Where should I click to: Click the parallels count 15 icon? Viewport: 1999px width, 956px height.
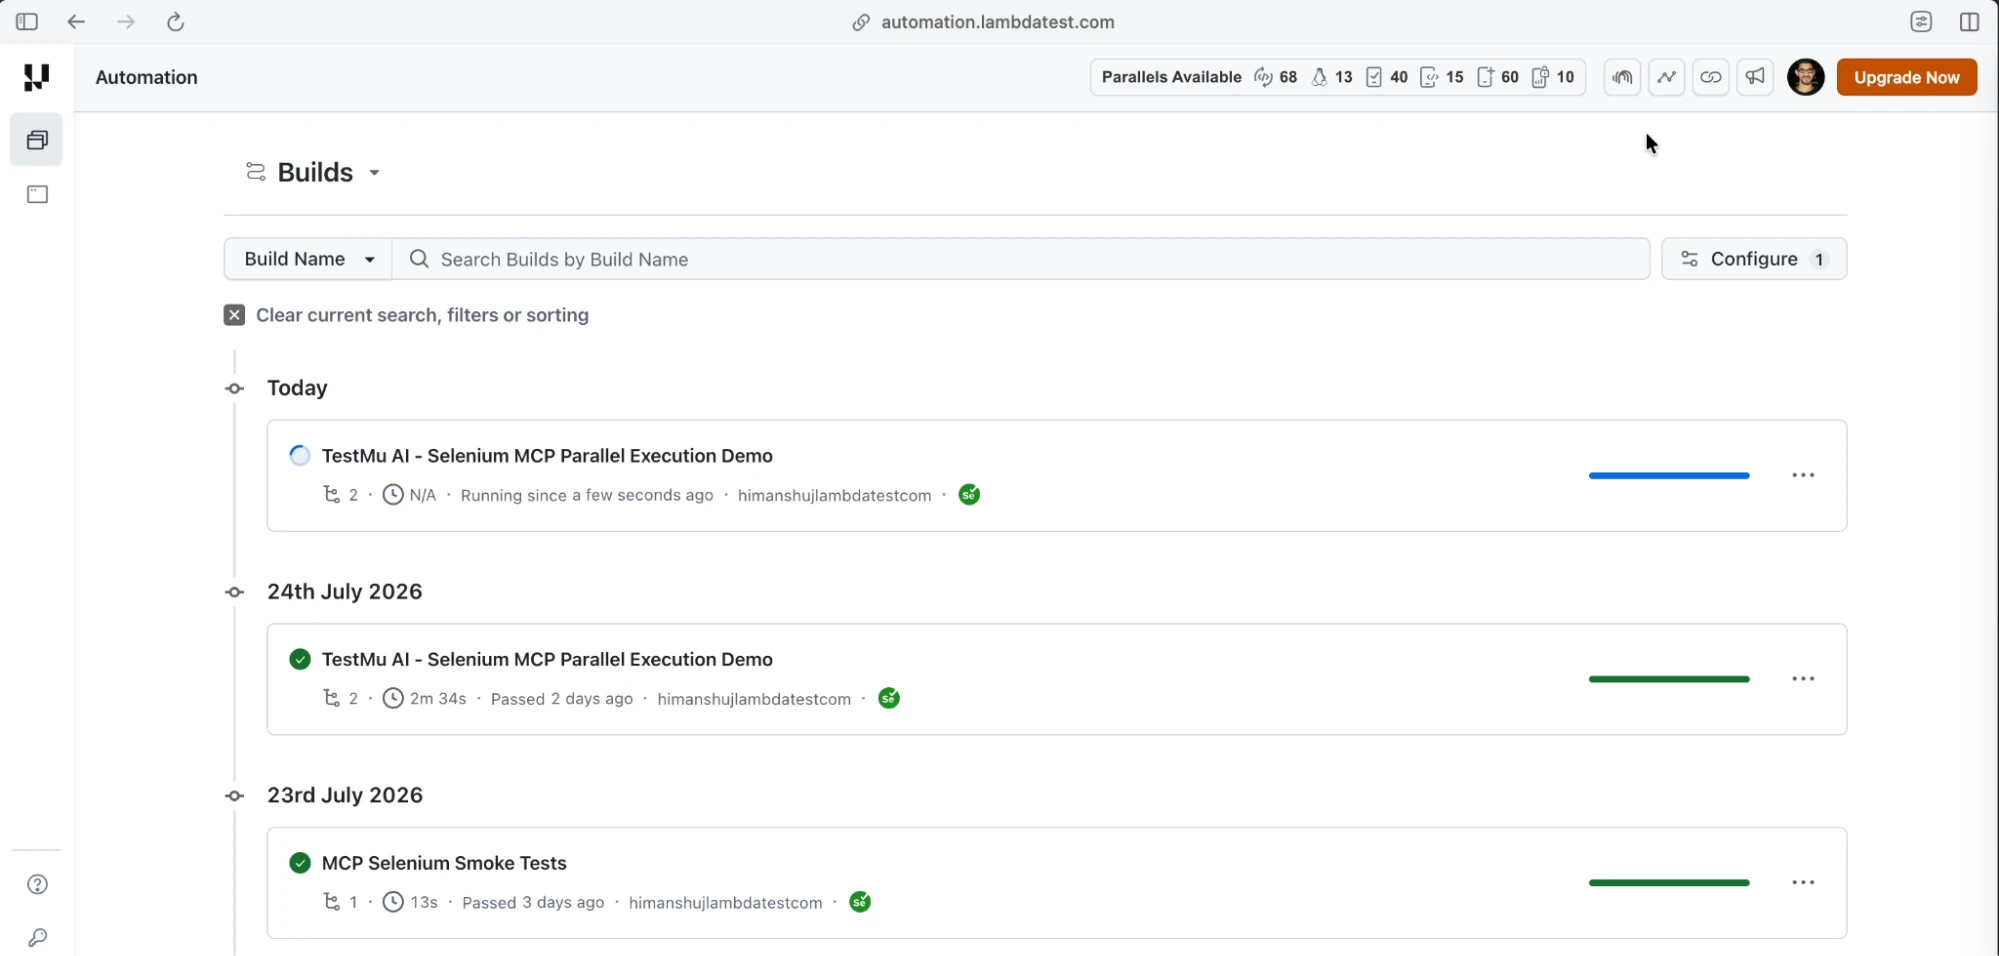[1429, 77]
